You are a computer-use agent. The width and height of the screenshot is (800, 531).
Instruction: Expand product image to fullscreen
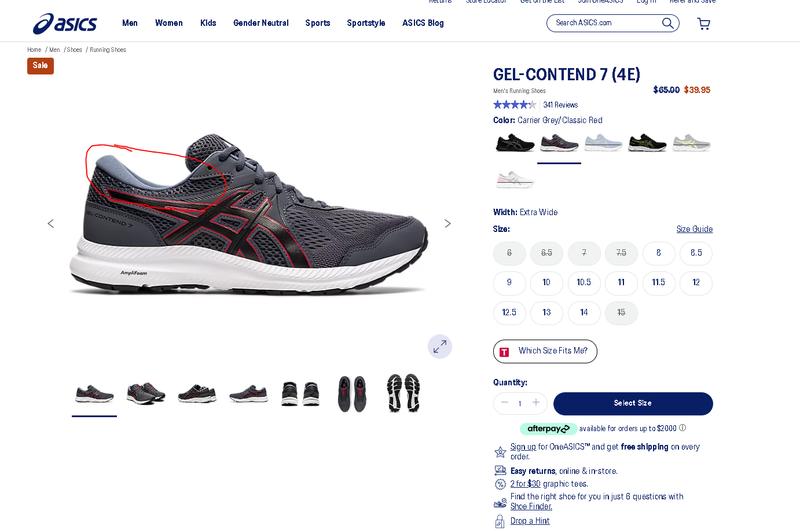(x=440, y=347)
